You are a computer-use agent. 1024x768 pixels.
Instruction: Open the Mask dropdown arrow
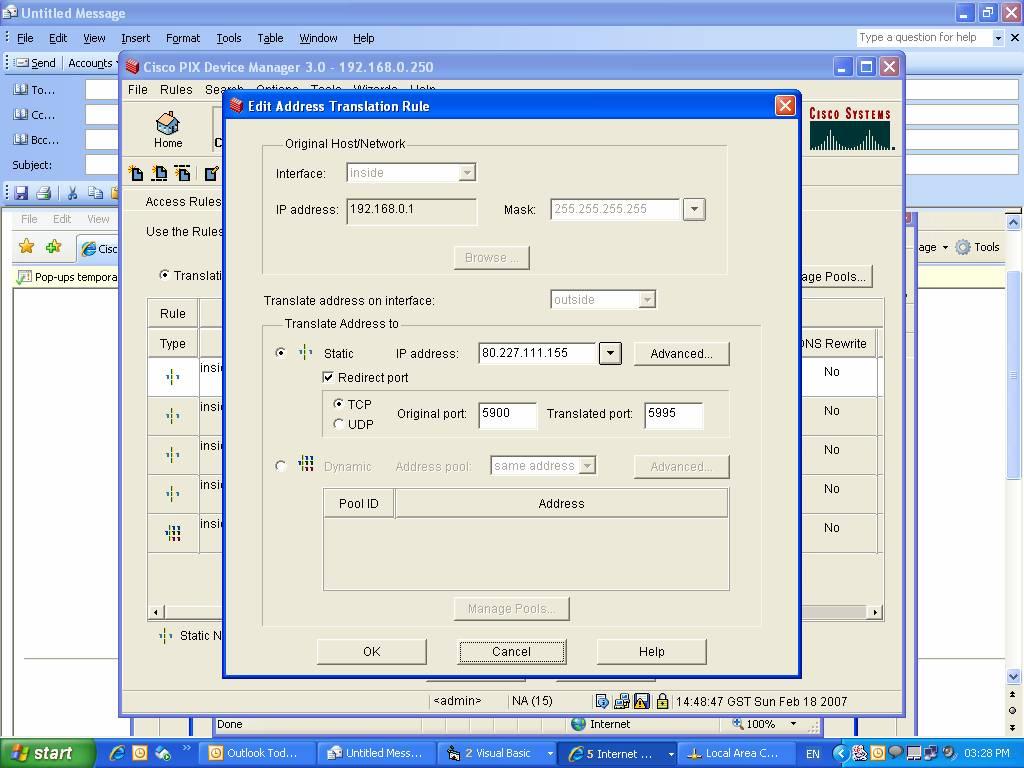tap(693, 210)
